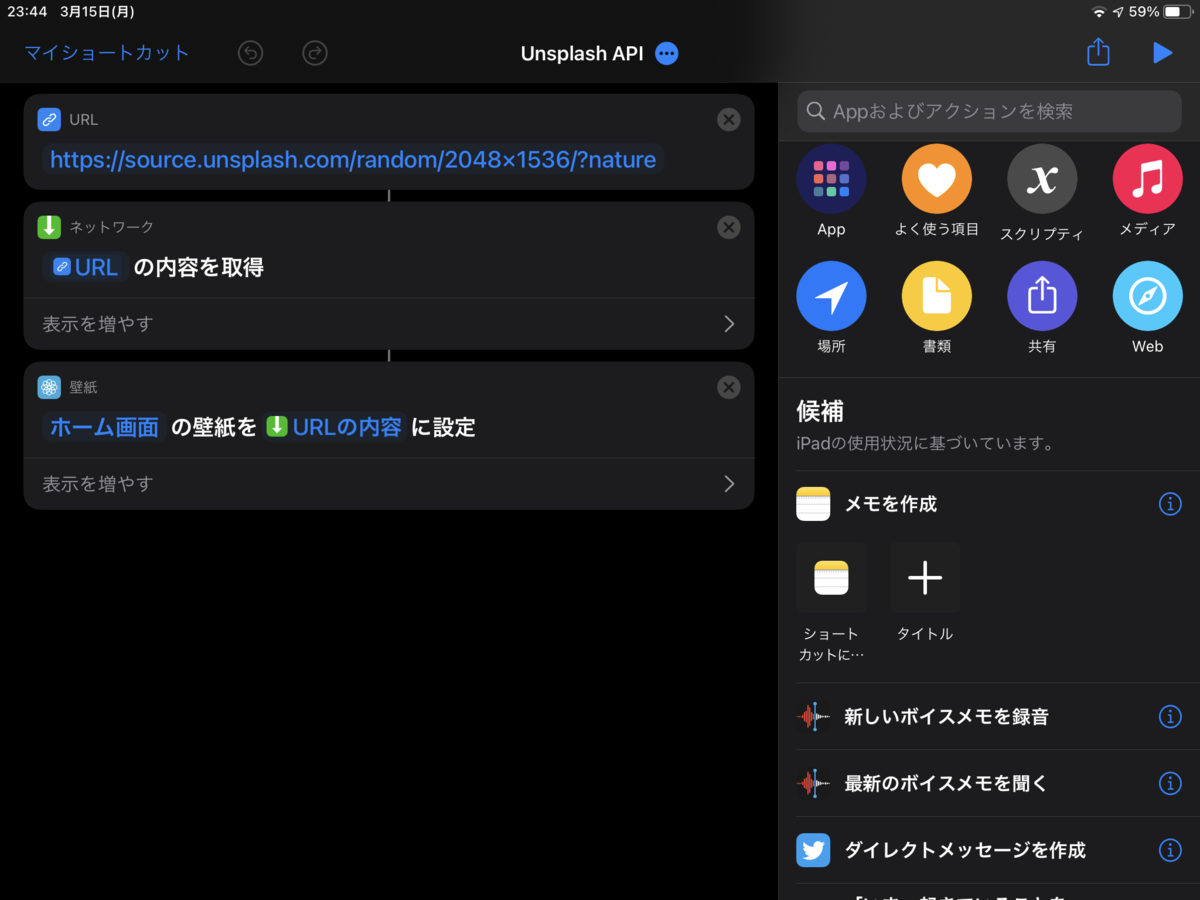Expand 表示を増やす under 壁紙 action
The height and width of the screenshot is (900, 1200).
pos(389,484)
